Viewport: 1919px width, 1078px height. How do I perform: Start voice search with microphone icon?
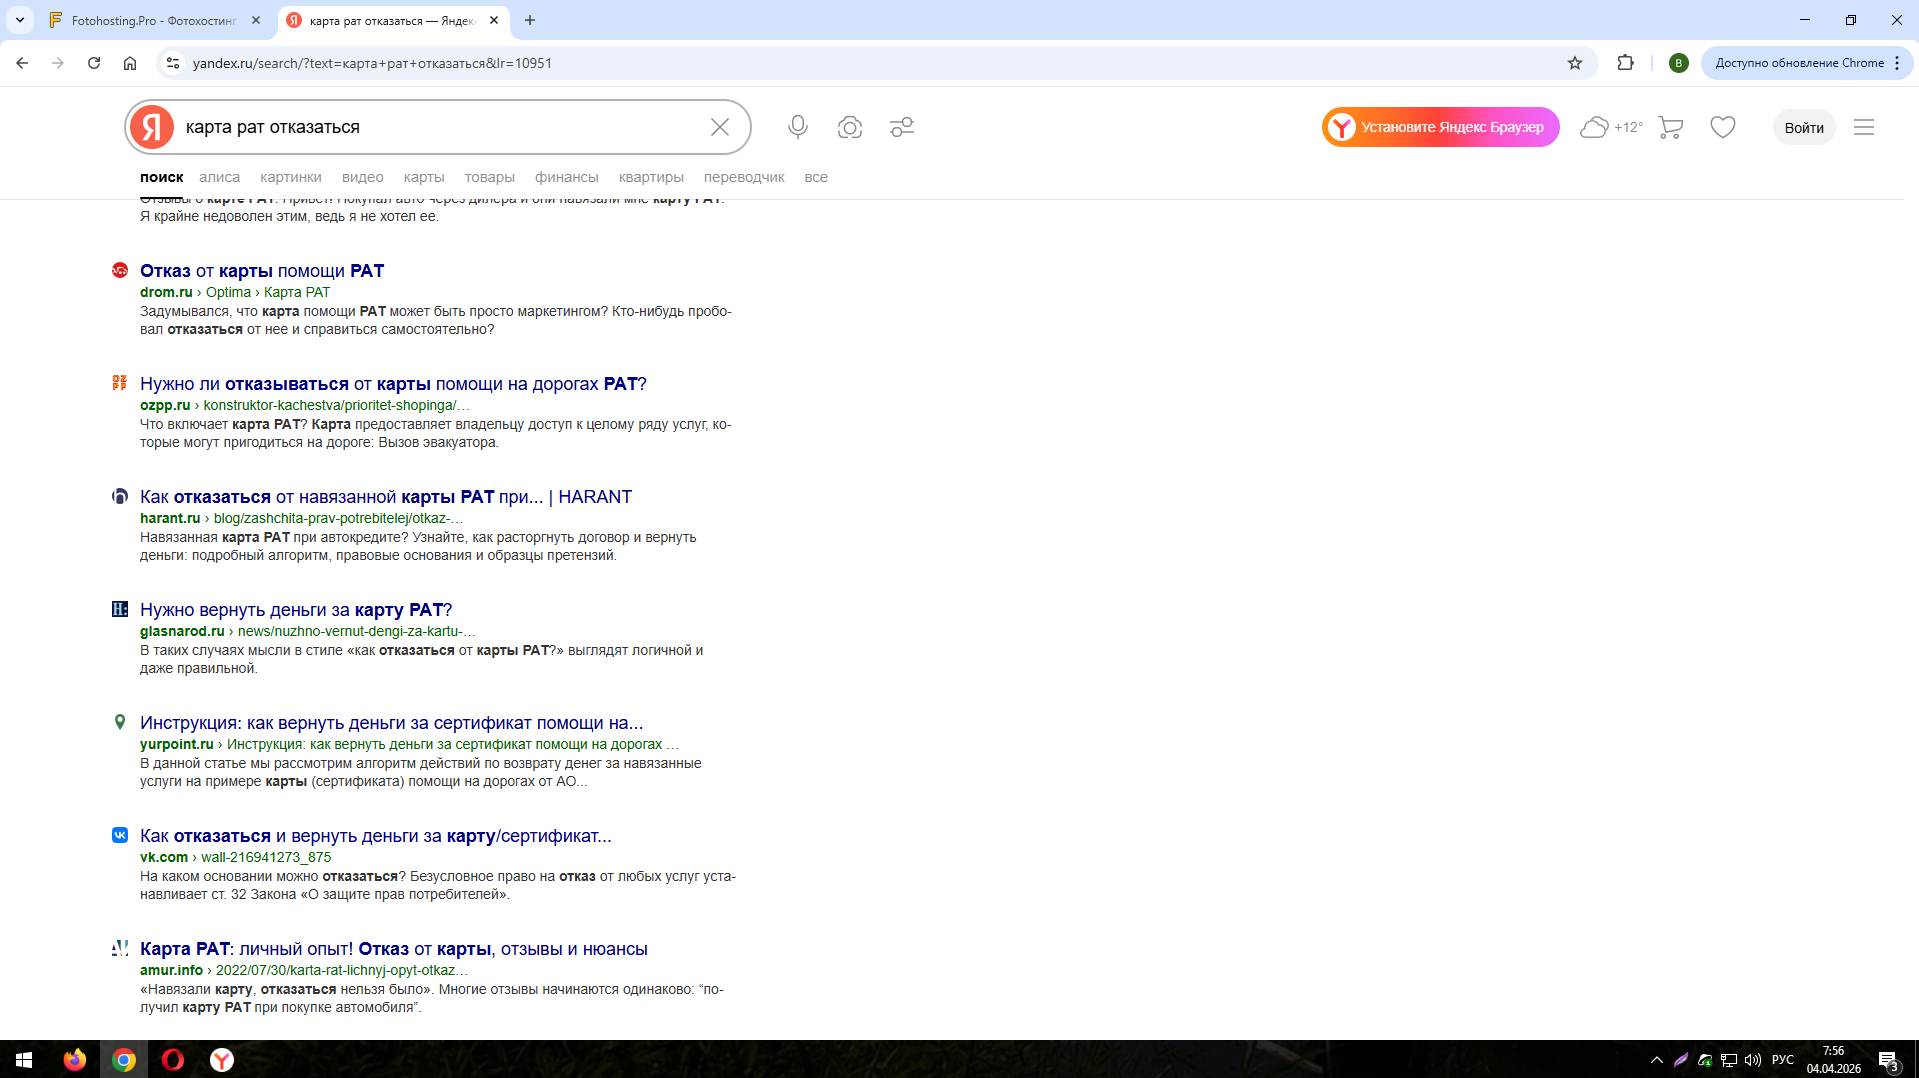pos(798,127)
